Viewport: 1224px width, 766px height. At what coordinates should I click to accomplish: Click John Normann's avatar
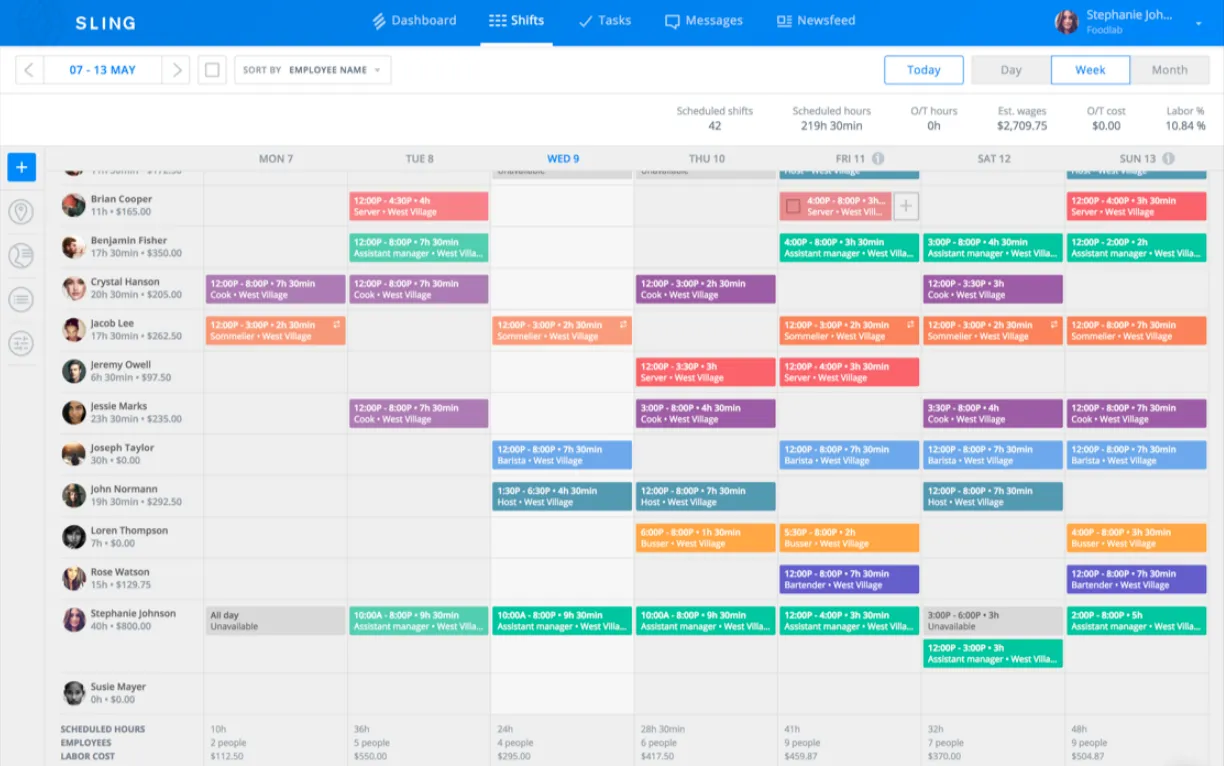(x=73, y=495)
